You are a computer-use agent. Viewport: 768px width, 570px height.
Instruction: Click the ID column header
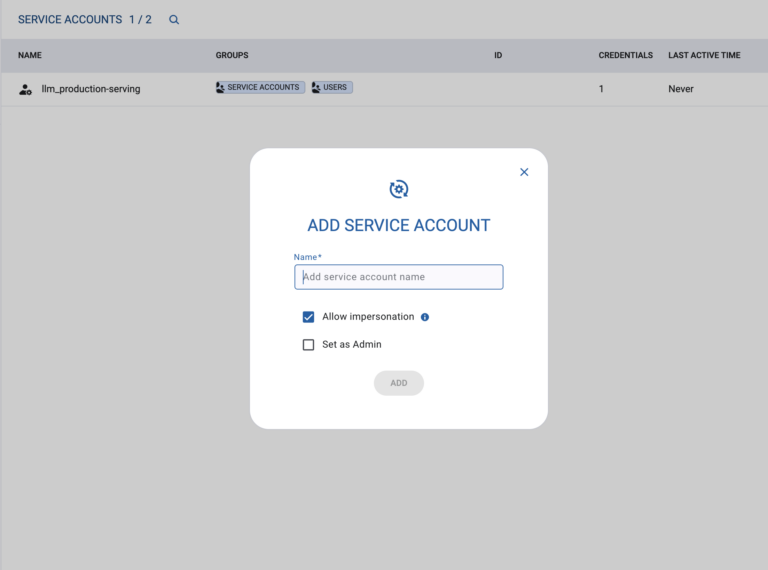[x=498, y=55]
